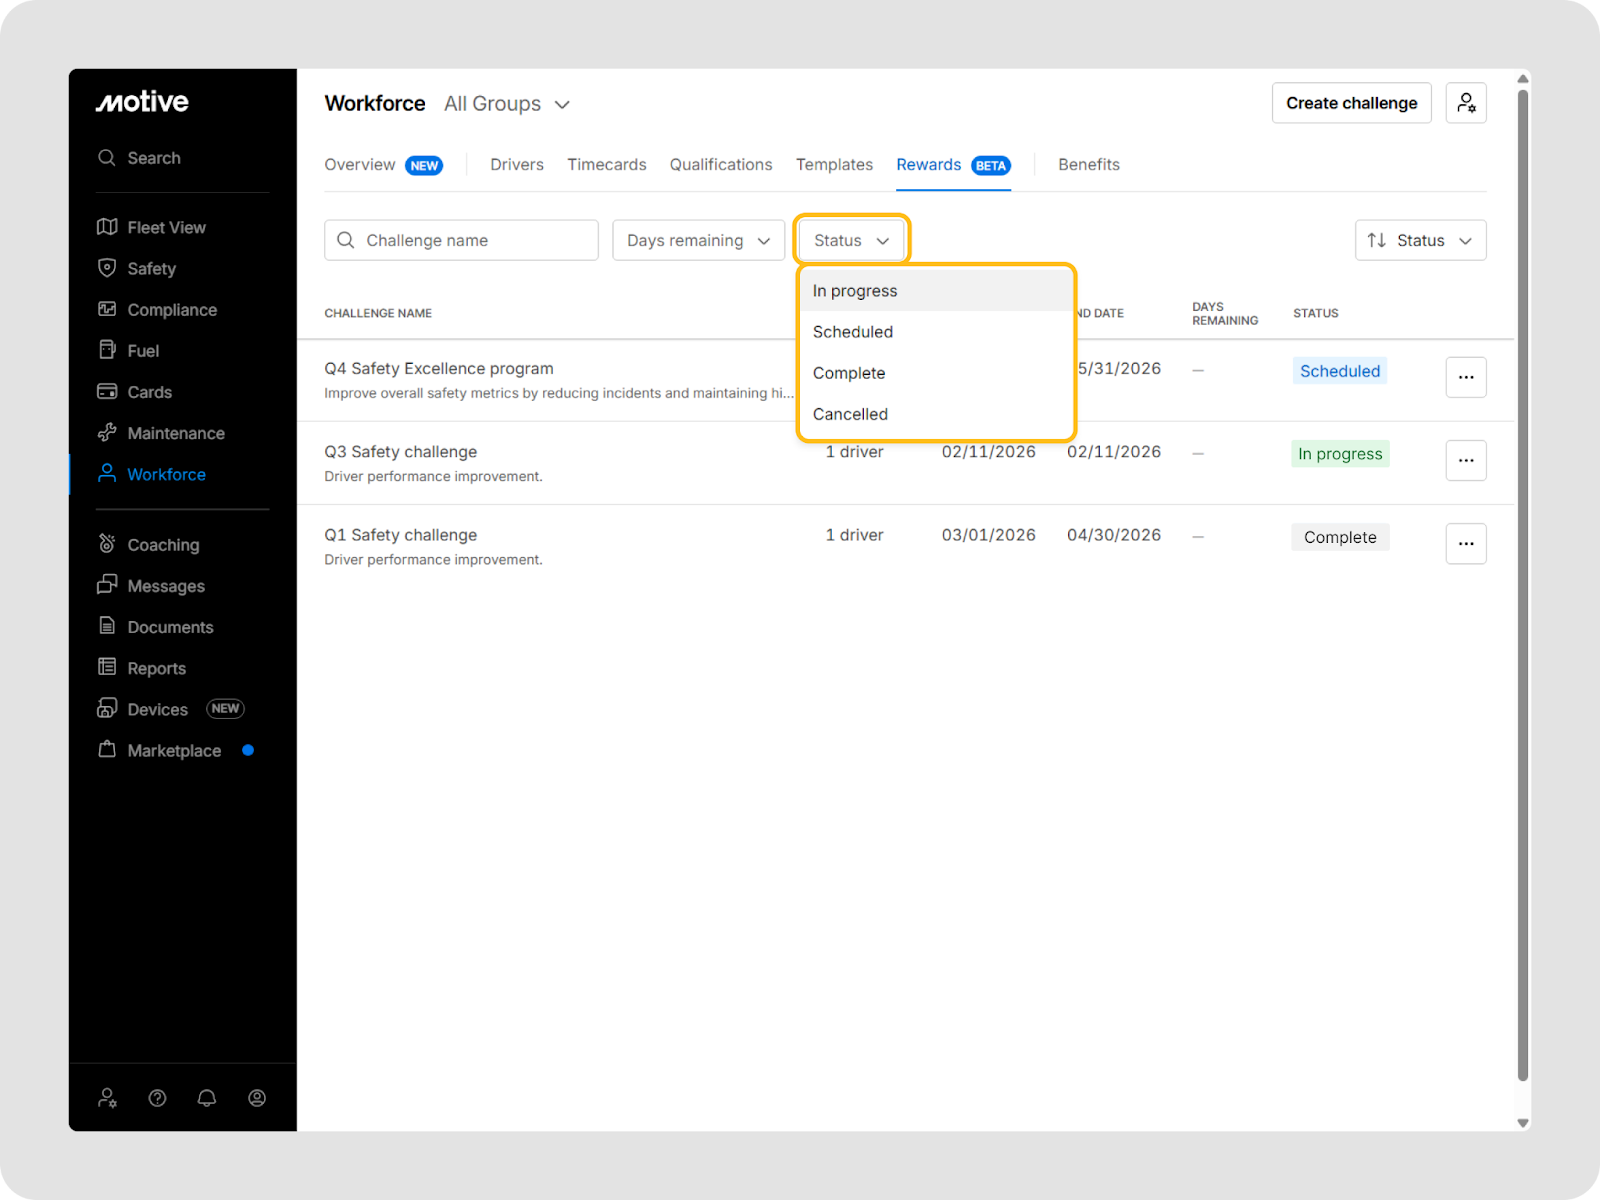Switch to the Timecards tab

(x=606, y=165)
